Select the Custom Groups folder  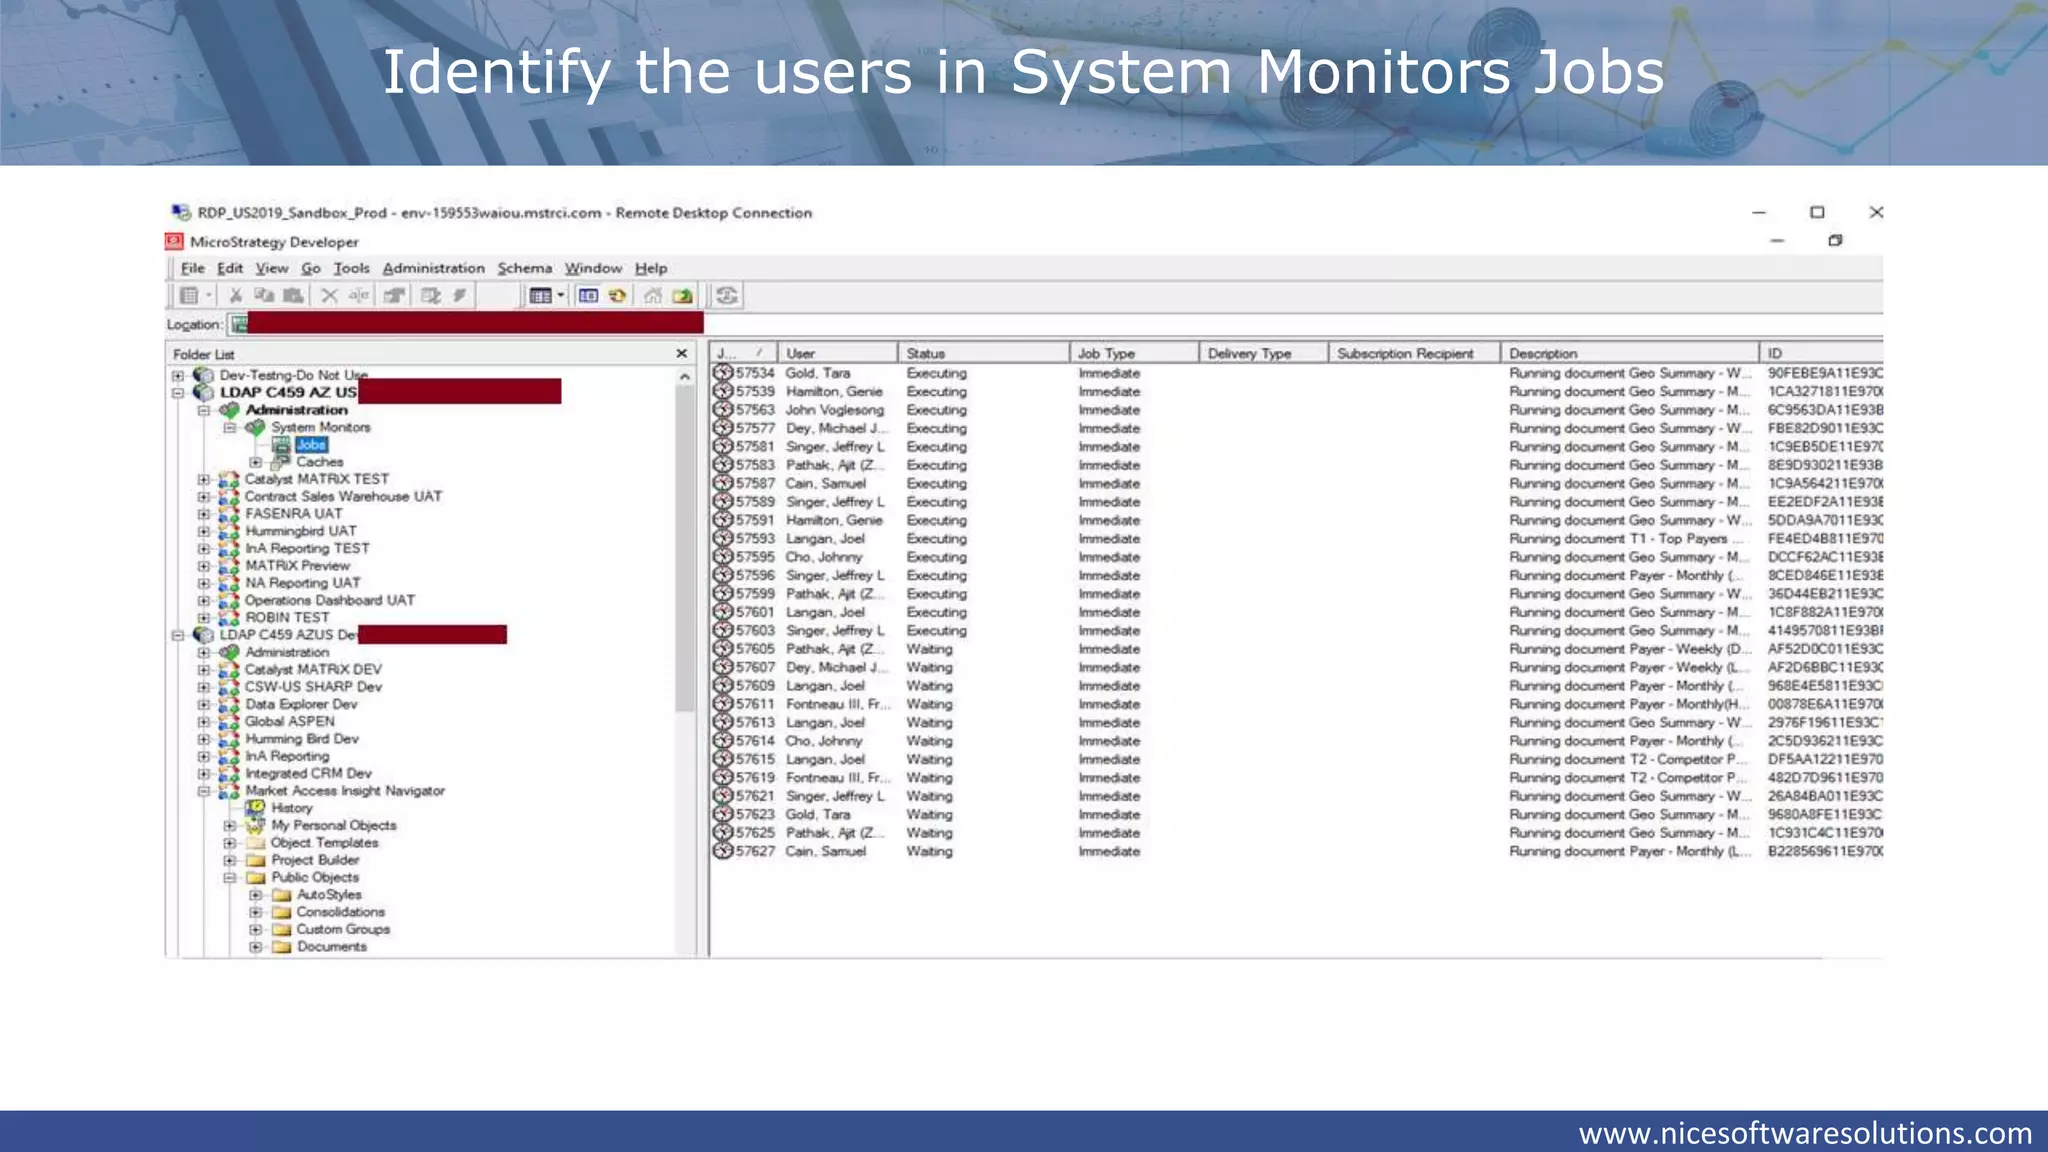pos(343,930)
